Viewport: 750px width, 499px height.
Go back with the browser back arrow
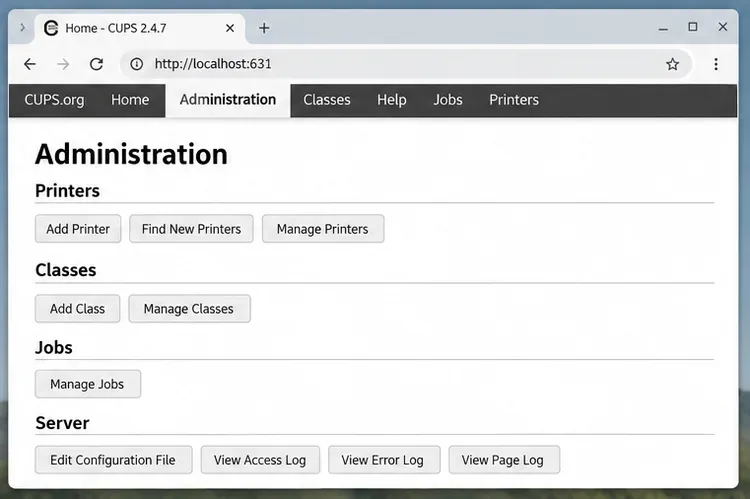(30, 64)
